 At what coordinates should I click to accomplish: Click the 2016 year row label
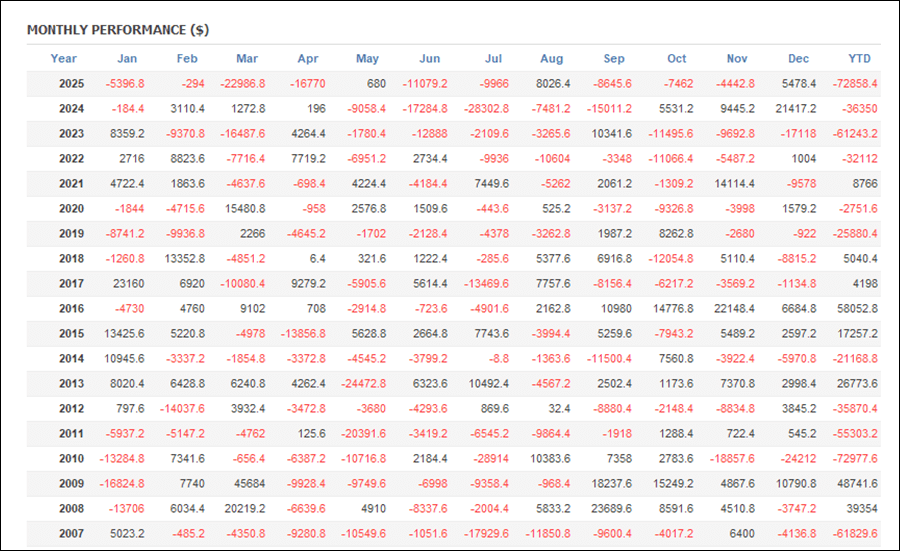tap(70, 309)
